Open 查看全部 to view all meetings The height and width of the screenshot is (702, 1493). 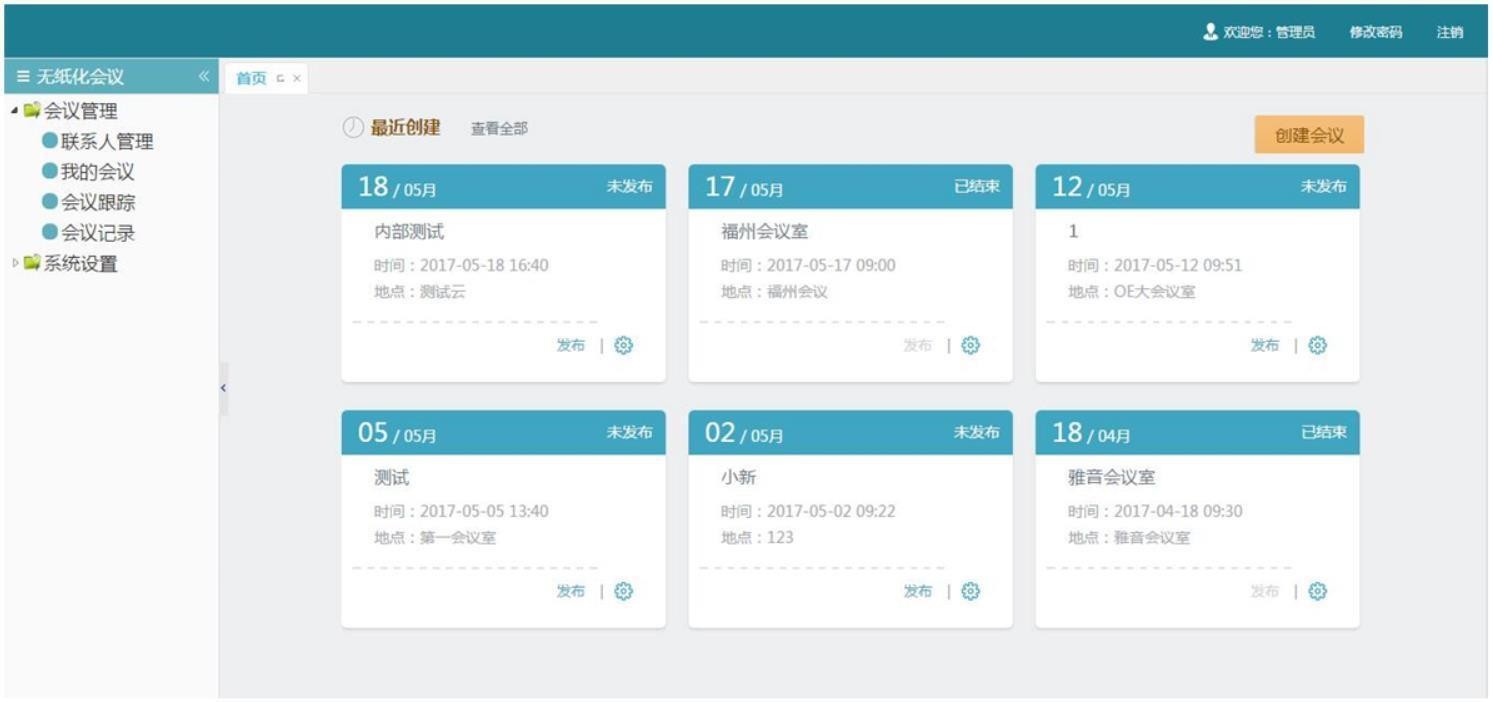pos(499,128)
